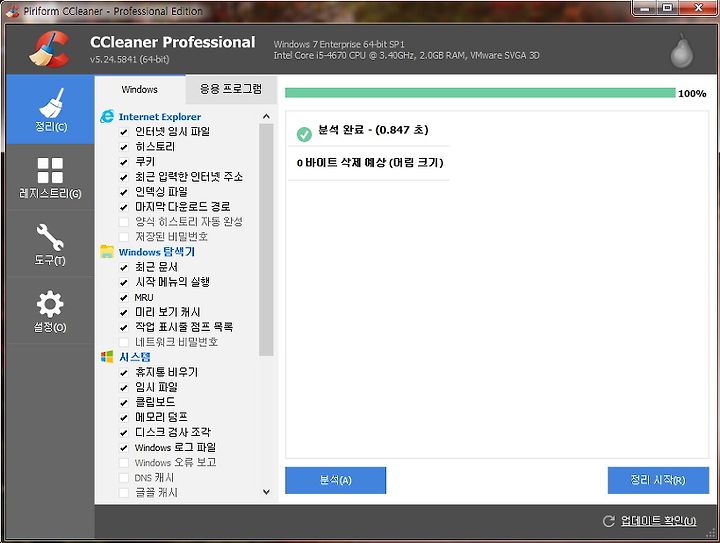Image resolution: width=720 pixels, height=543 pixels.
Task: Open the 레지스트리(G) registry section
Action: 50,178
